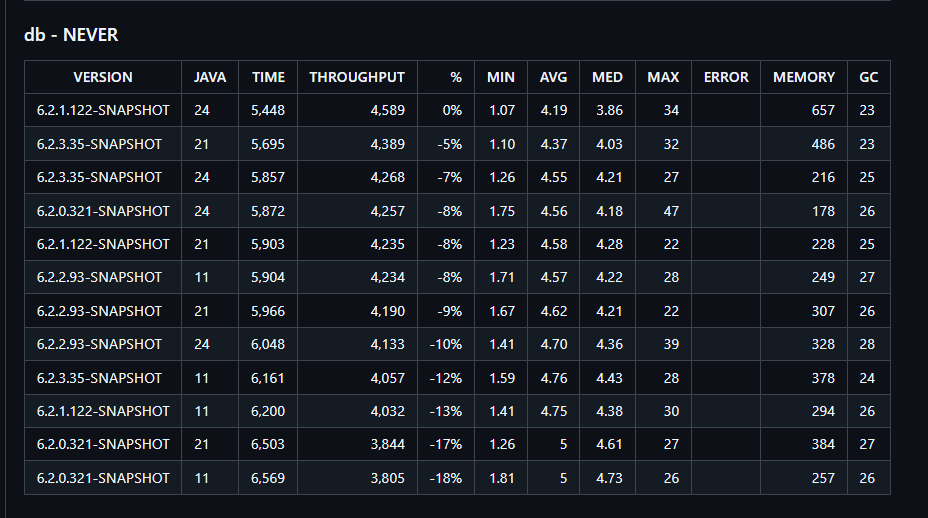
Task: Select the MIN column header
Action: click(x=501, y=77)
